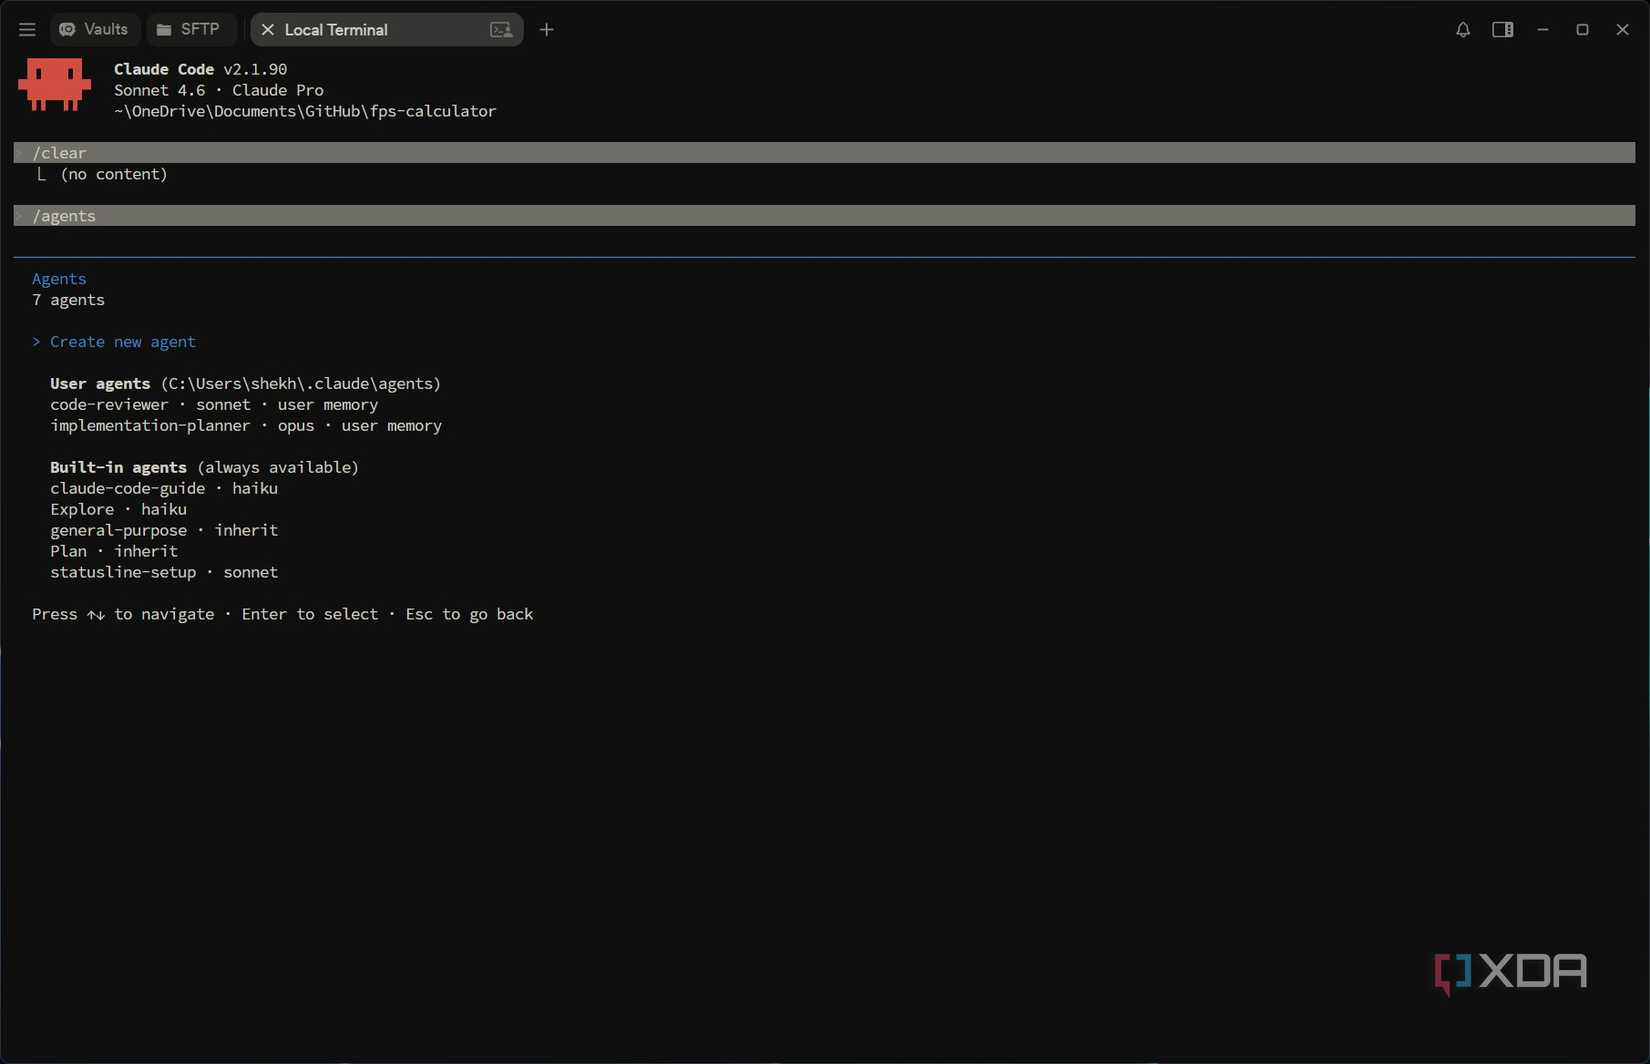Switch to the Vaults tab
Screen dimensions: 1650x1064
point(94,30)
